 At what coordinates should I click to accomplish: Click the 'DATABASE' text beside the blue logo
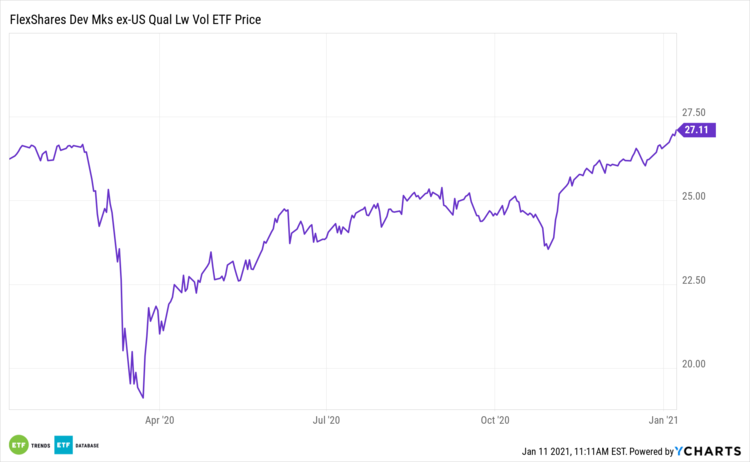[90, 444]
